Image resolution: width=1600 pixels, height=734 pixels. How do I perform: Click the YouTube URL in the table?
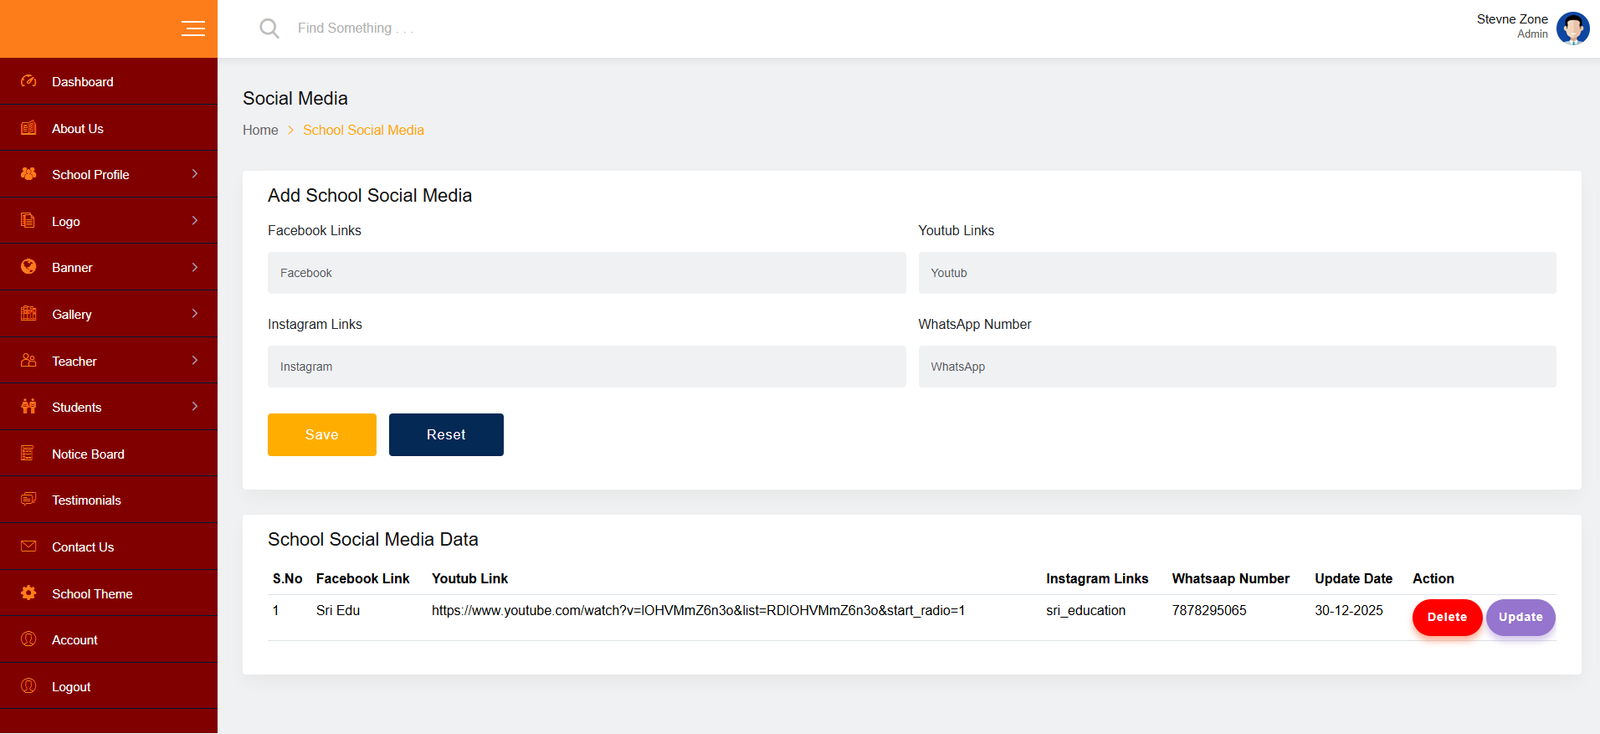click(x=698, y=610)
